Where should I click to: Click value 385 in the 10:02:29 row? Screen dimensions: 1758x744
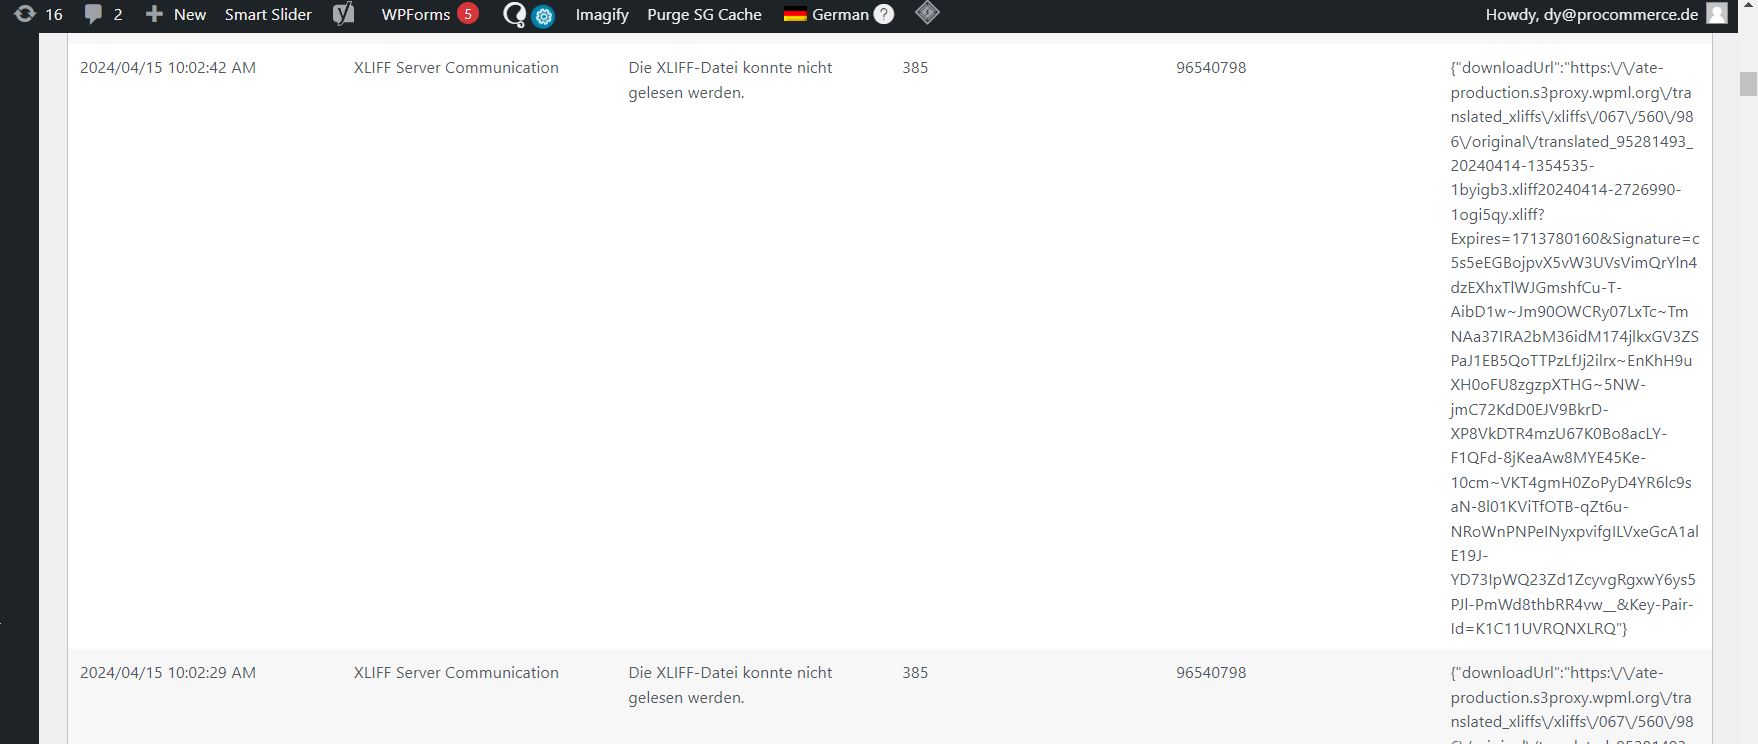(x=915, y=673)
